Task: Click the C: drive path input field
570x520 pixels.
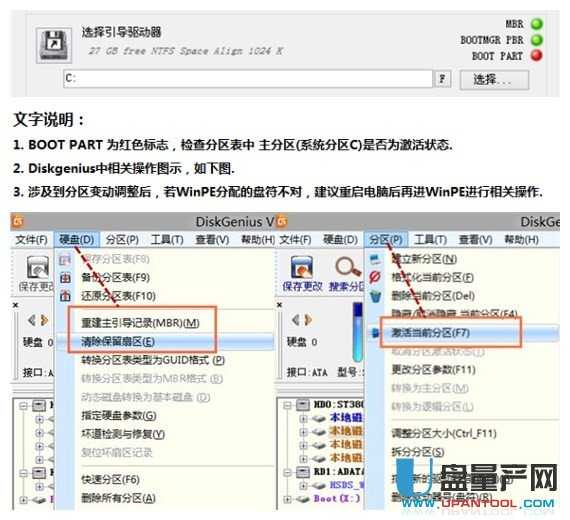Action: point(248,79)
